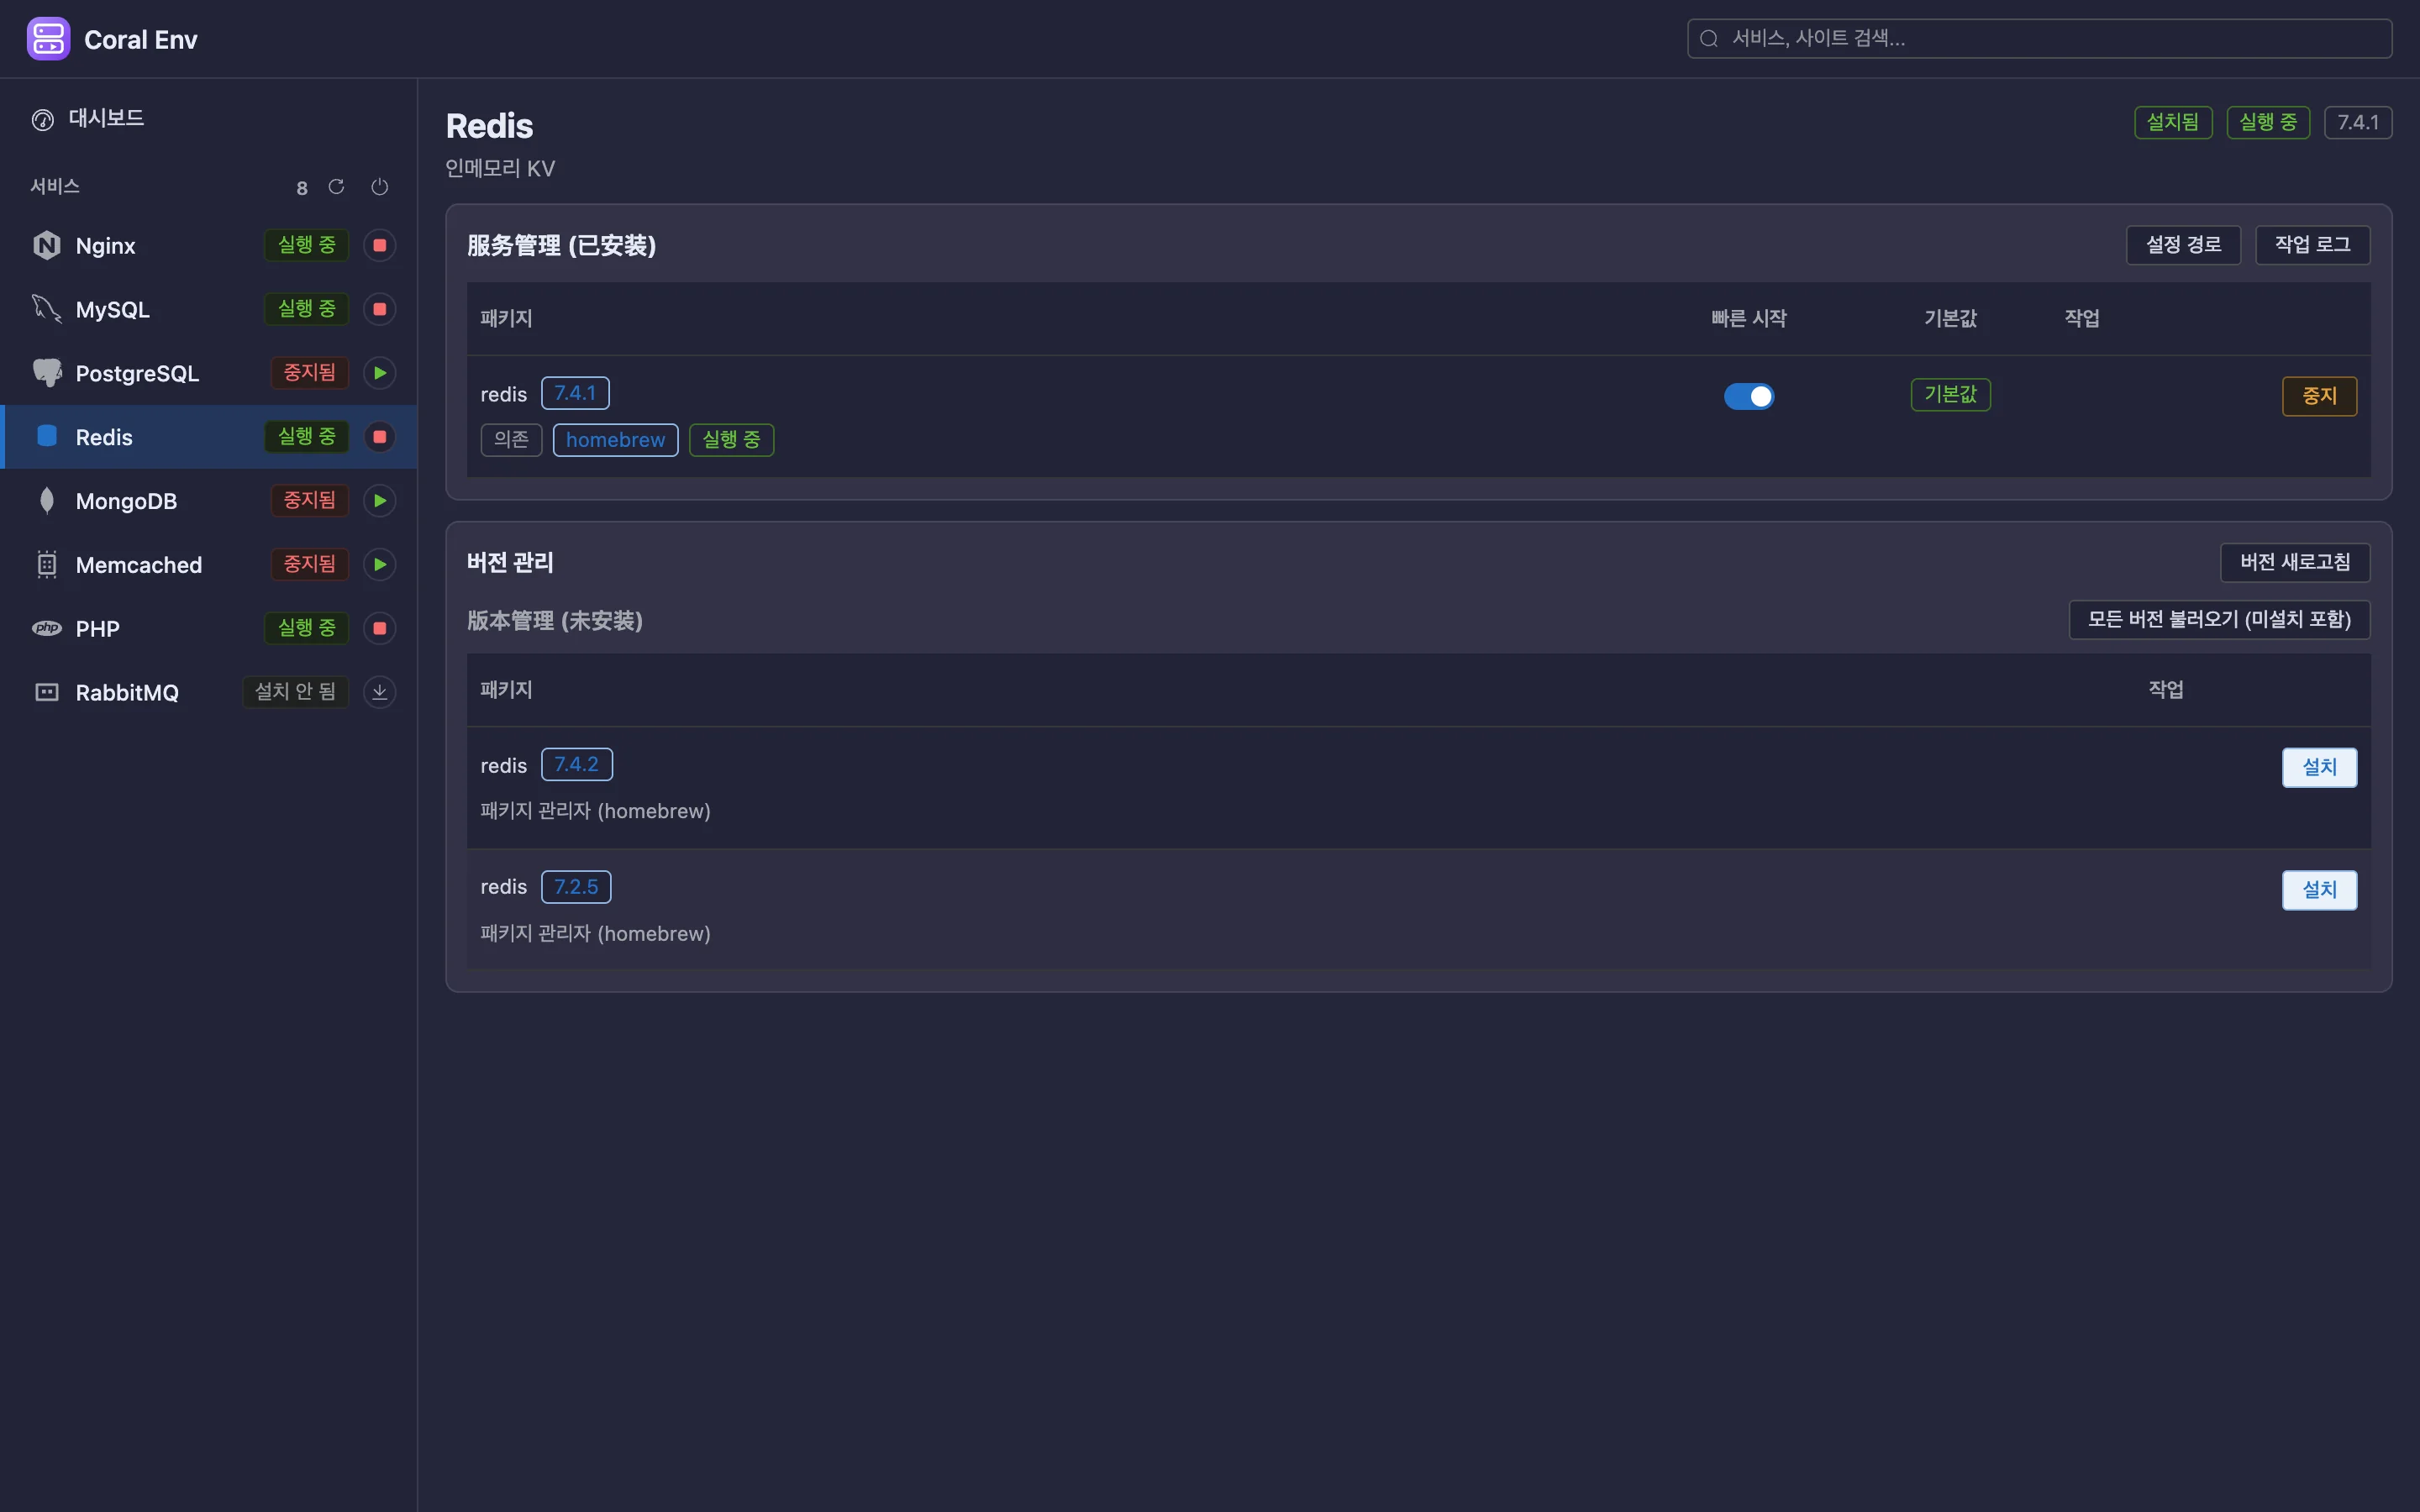Click the 실행 중 header badge
The width and height of the screenshot is (2420, 1512).
pyautogui.click(x=2268, y=122)
